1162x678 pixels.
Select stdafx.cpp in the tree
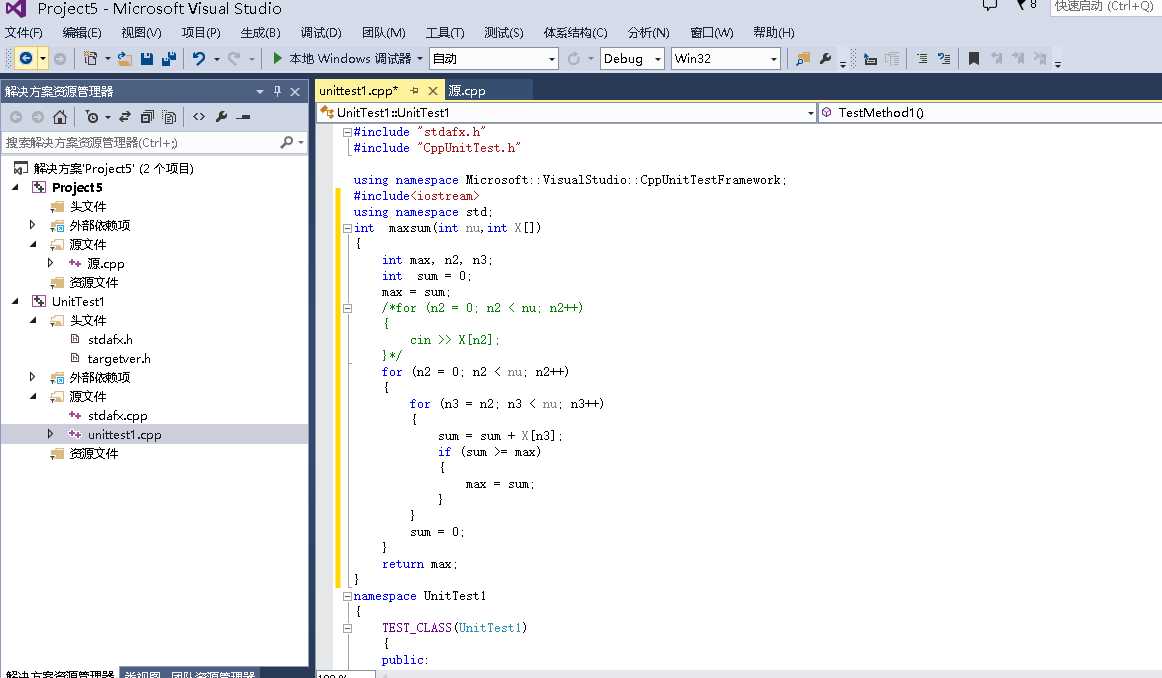click(117, 416)
